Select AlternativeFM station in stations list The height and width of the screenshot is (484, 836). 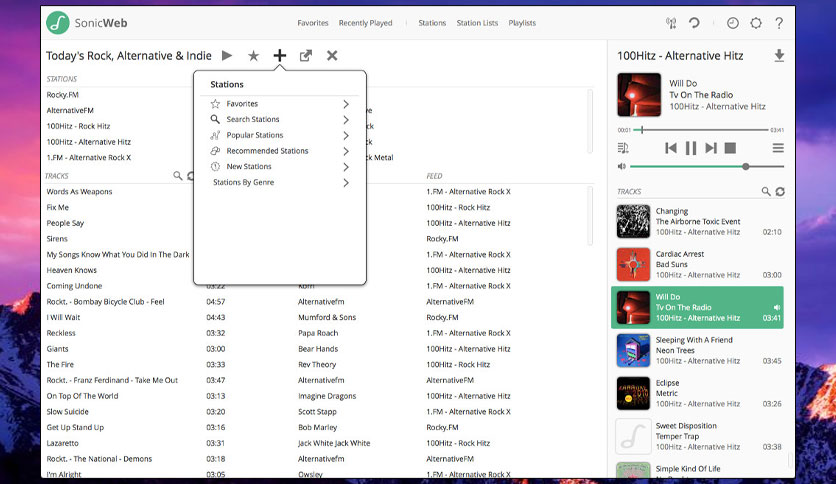tap(70, 110)
